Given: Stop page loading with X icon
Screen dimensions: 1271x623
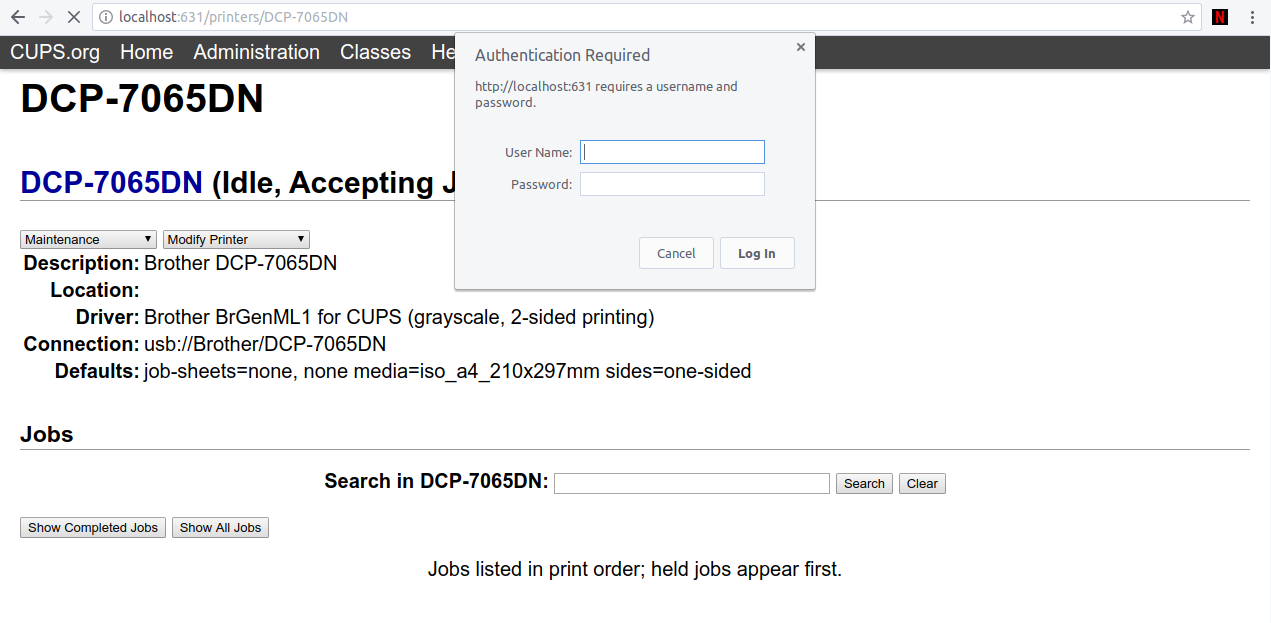Looking at the screenshot, I should point(76,17).
